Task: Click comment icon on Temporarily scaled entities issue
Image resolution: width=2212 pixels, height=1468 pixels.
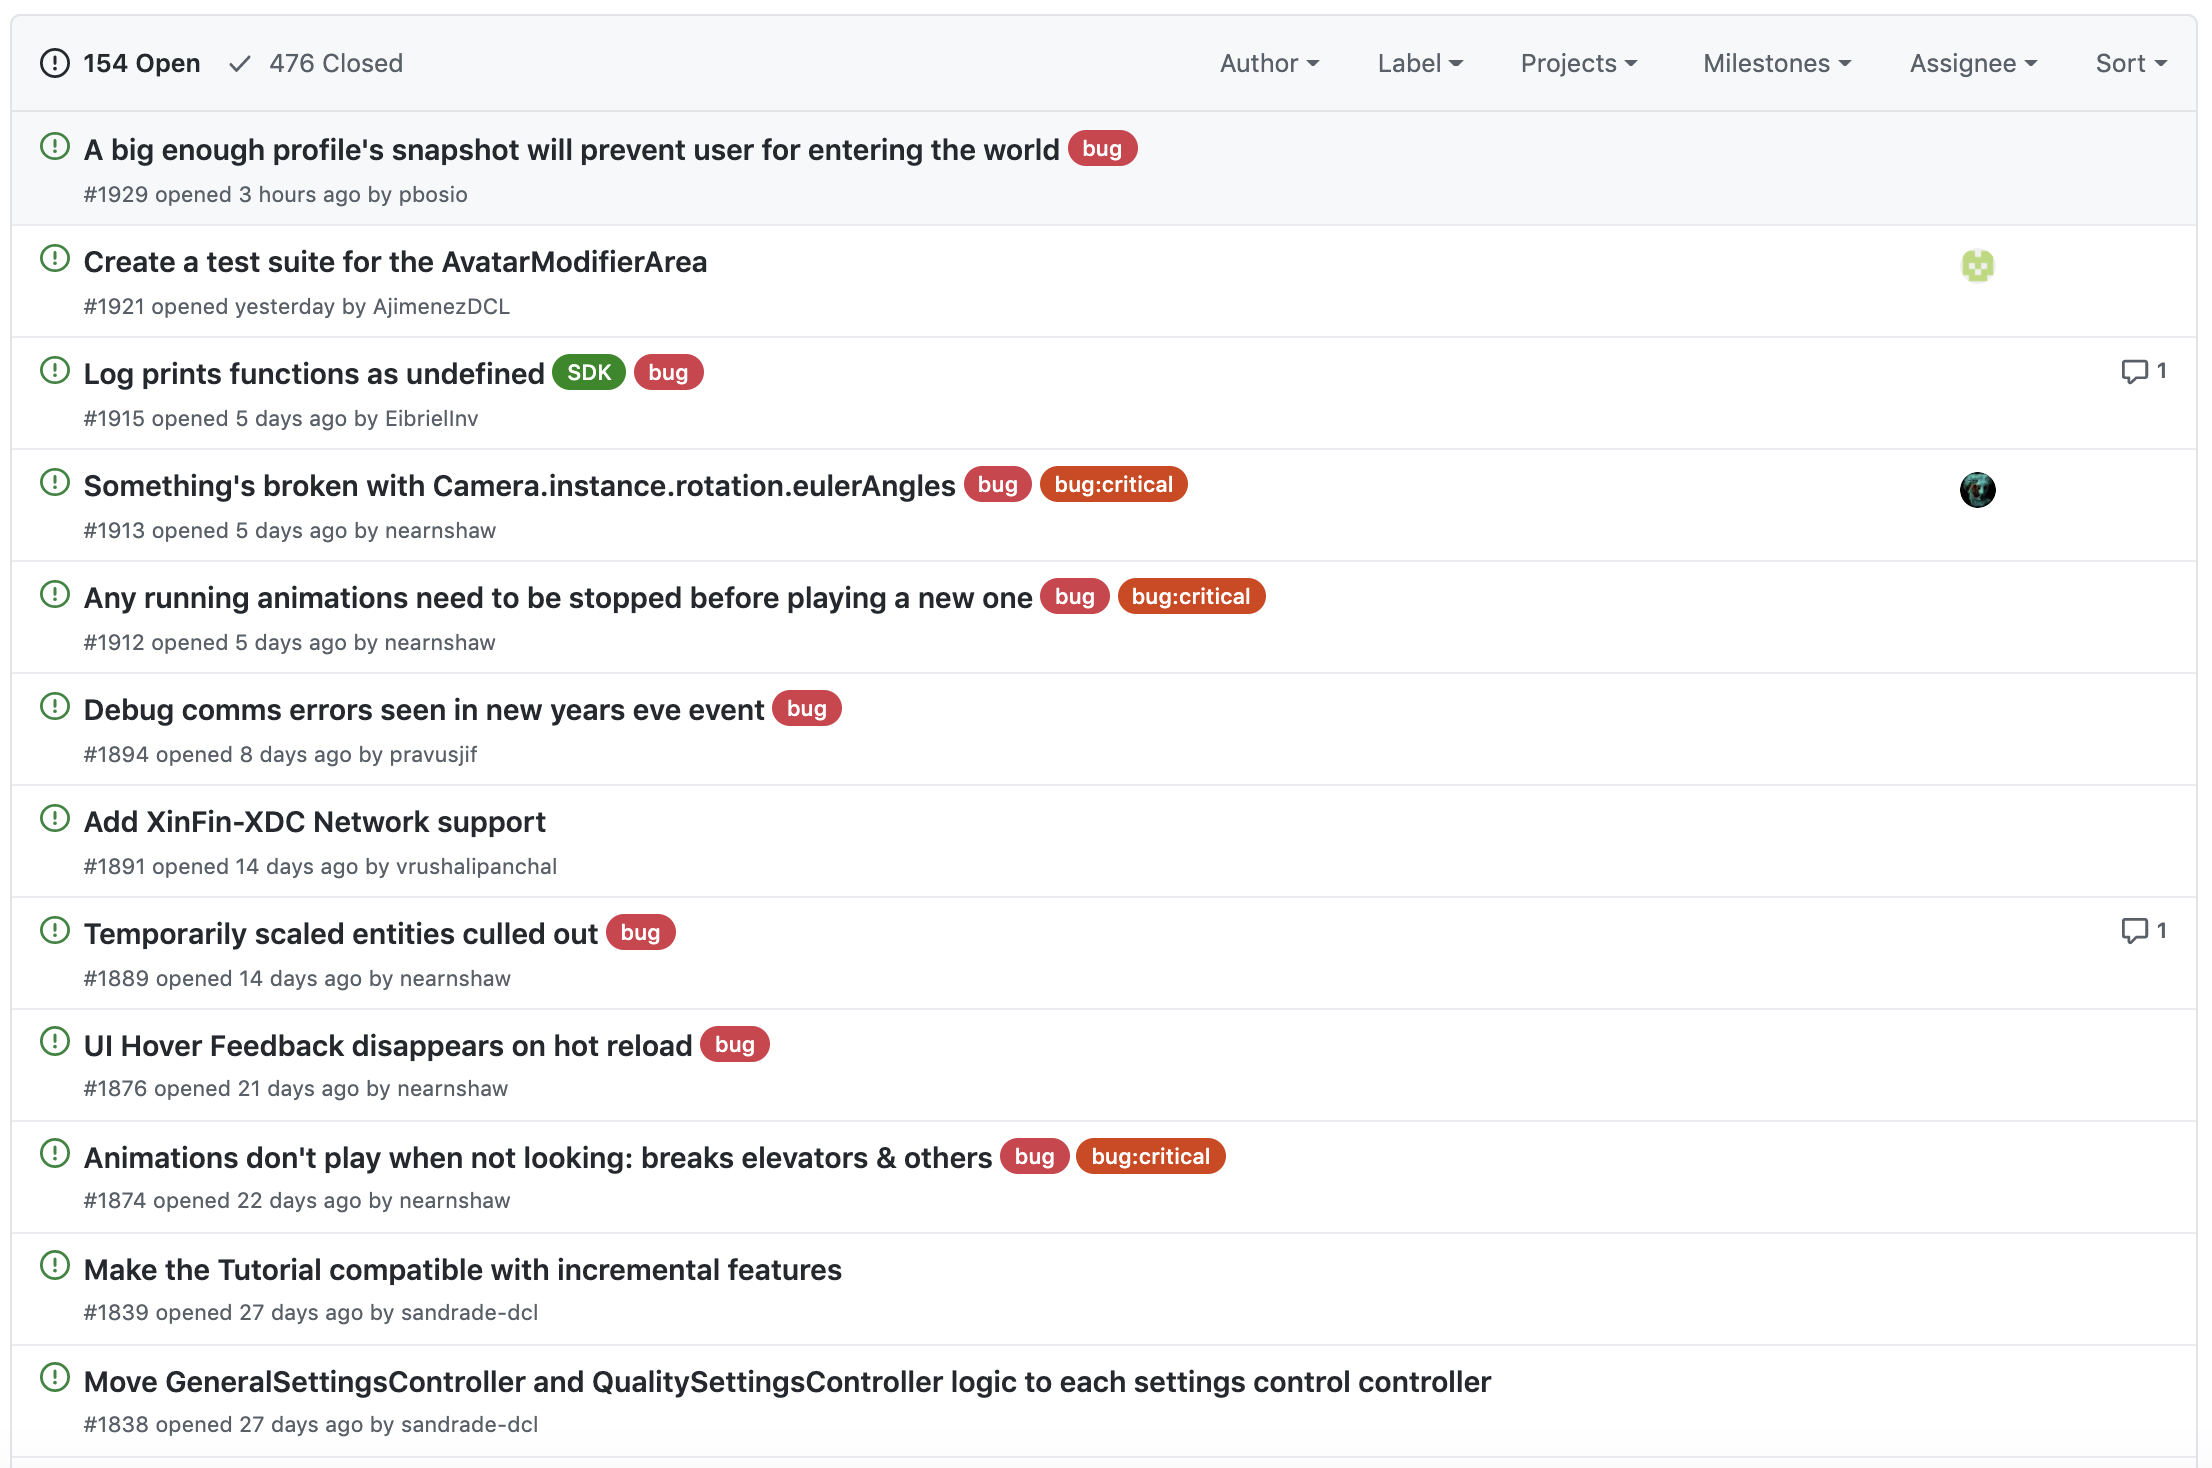Action: click(2134, 931)
